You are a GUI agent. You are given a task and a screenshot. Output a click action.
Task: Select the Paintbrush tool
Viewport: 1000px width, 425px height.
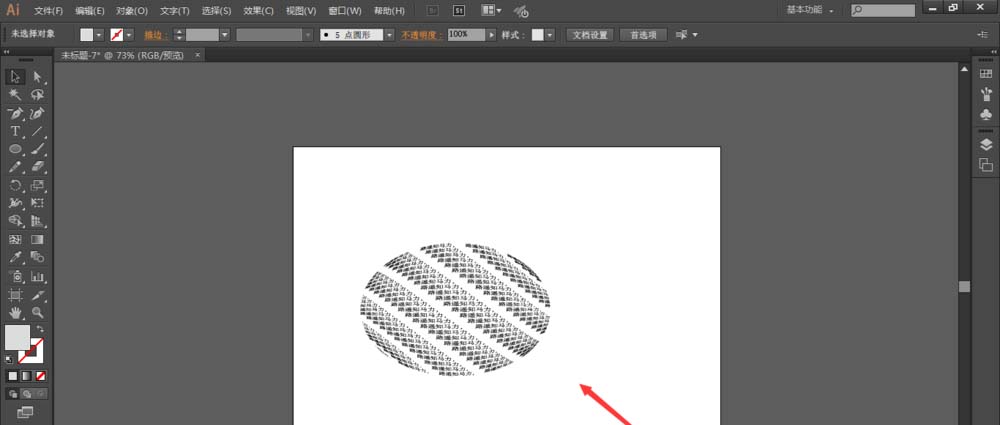(x=38, y=149)
